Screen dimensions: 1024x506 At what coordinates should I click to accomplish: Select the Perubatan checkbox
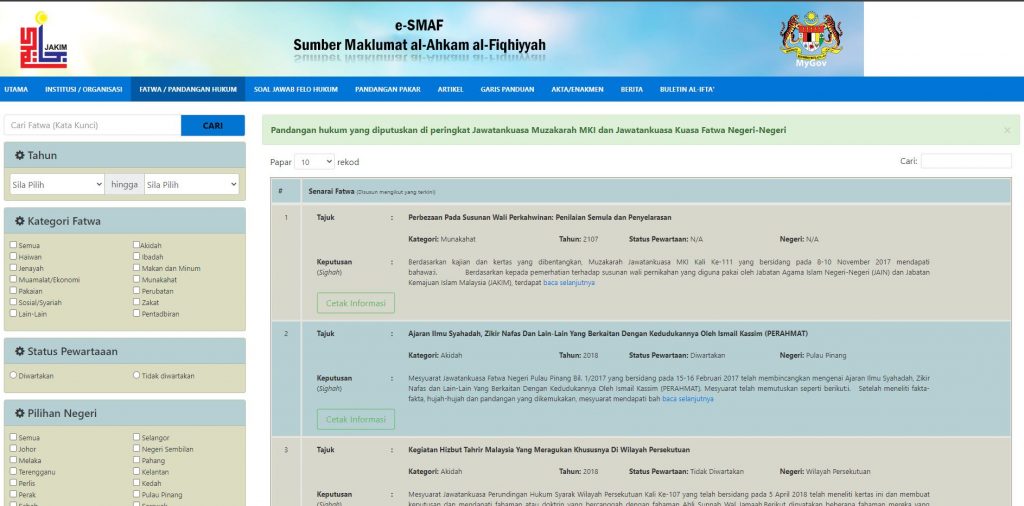click(136, 291)
